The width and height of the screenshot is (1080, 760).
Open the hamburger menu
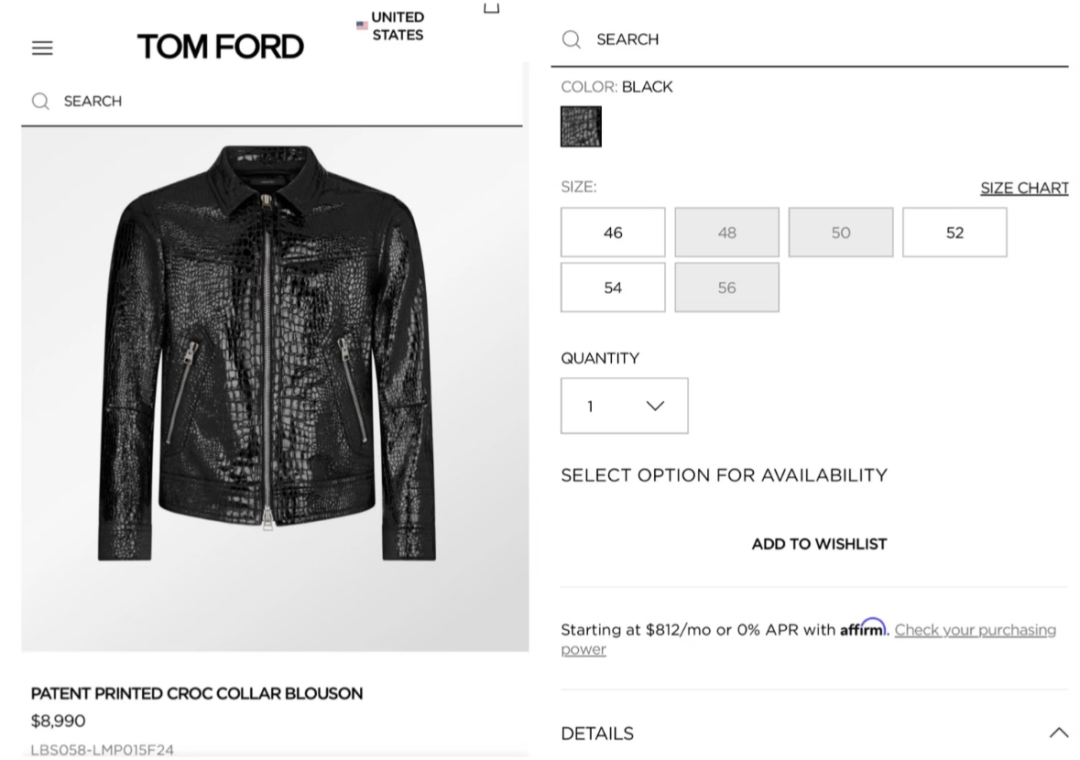click(42, 48)
